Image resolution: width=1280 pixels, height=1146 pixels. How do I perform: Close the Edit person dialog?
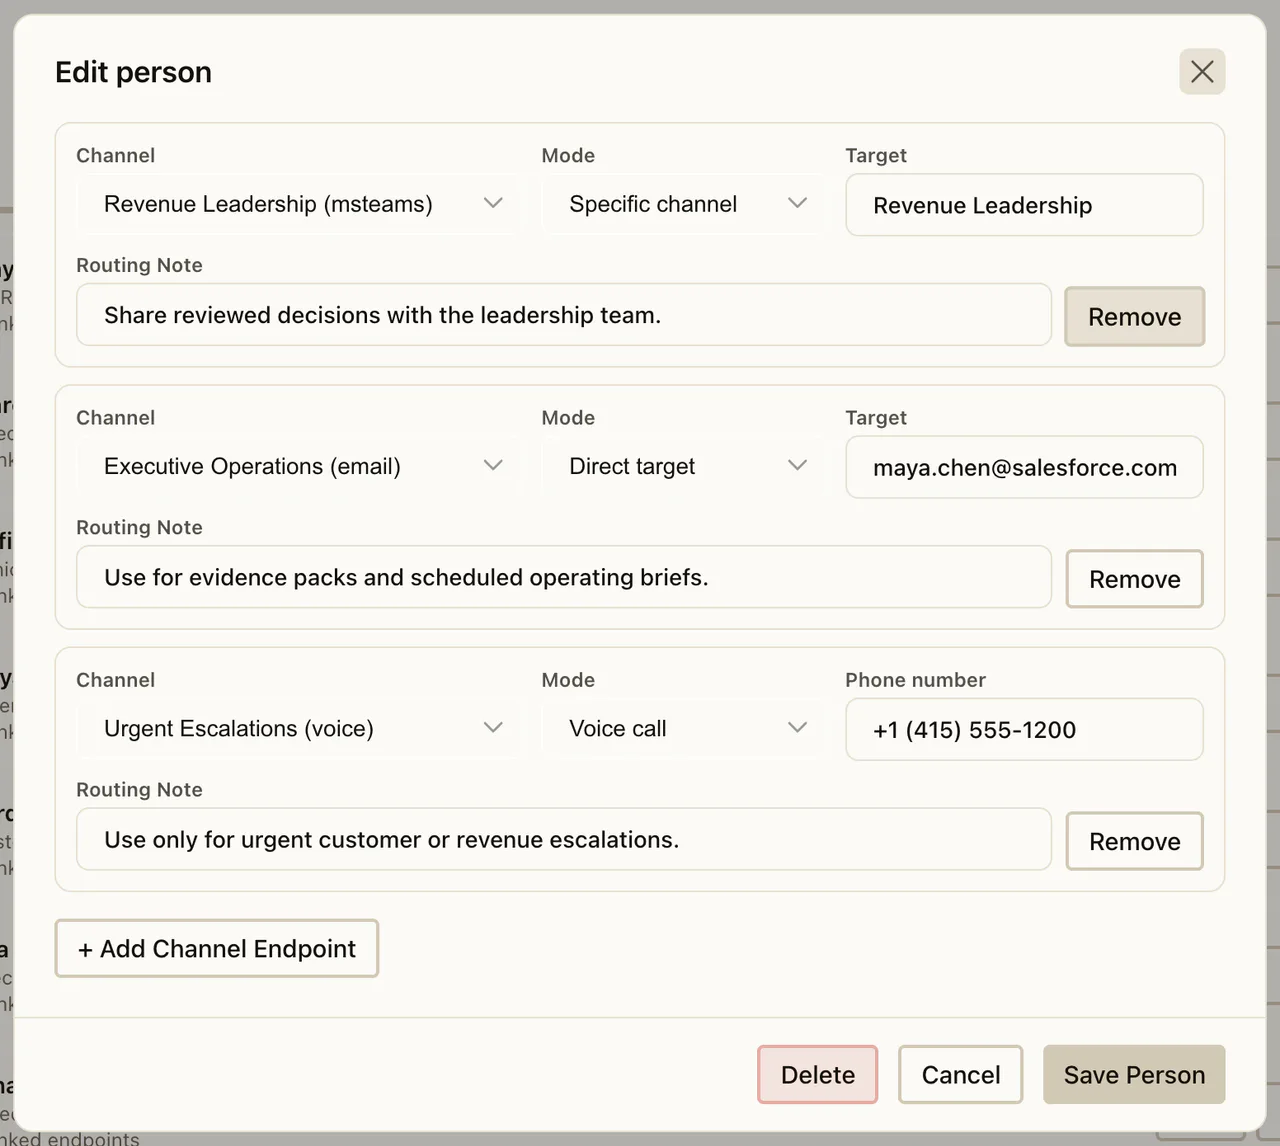tap(1202, 72)
